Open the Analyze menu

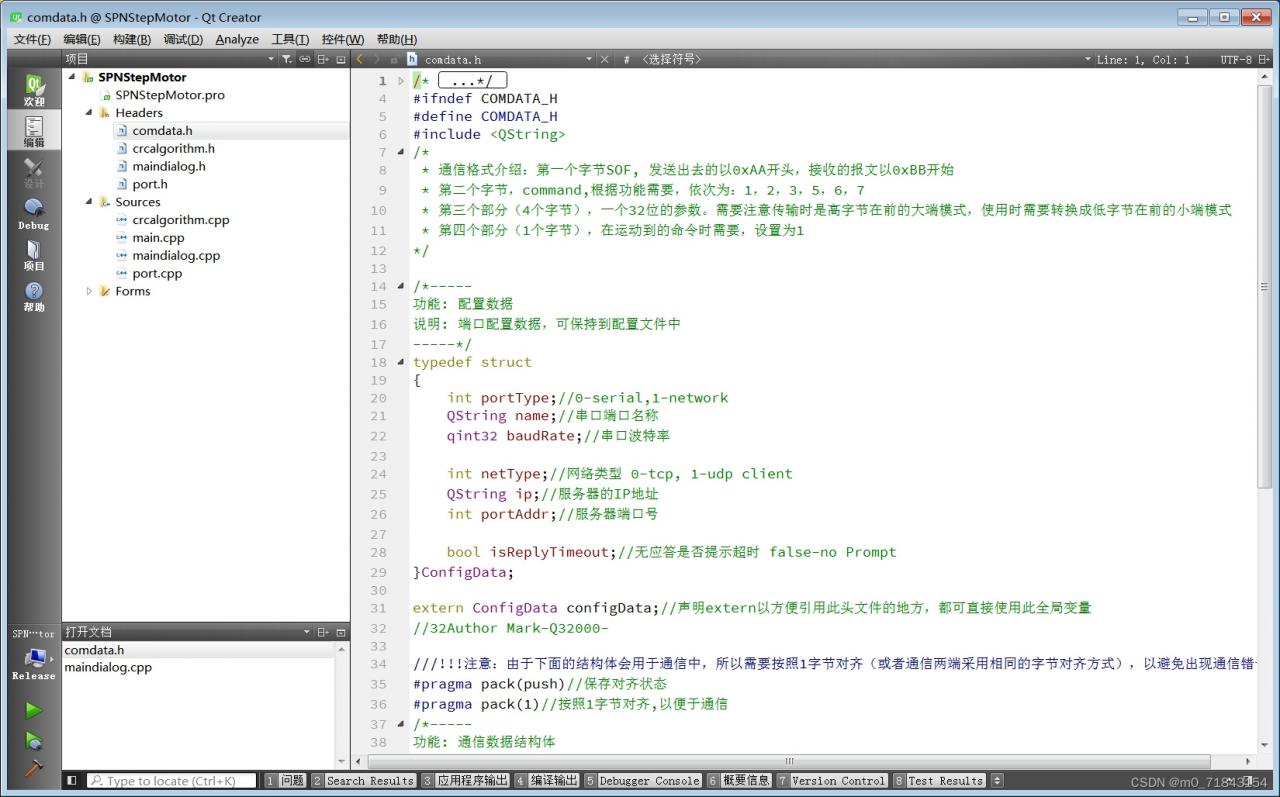tap(237, 39)
